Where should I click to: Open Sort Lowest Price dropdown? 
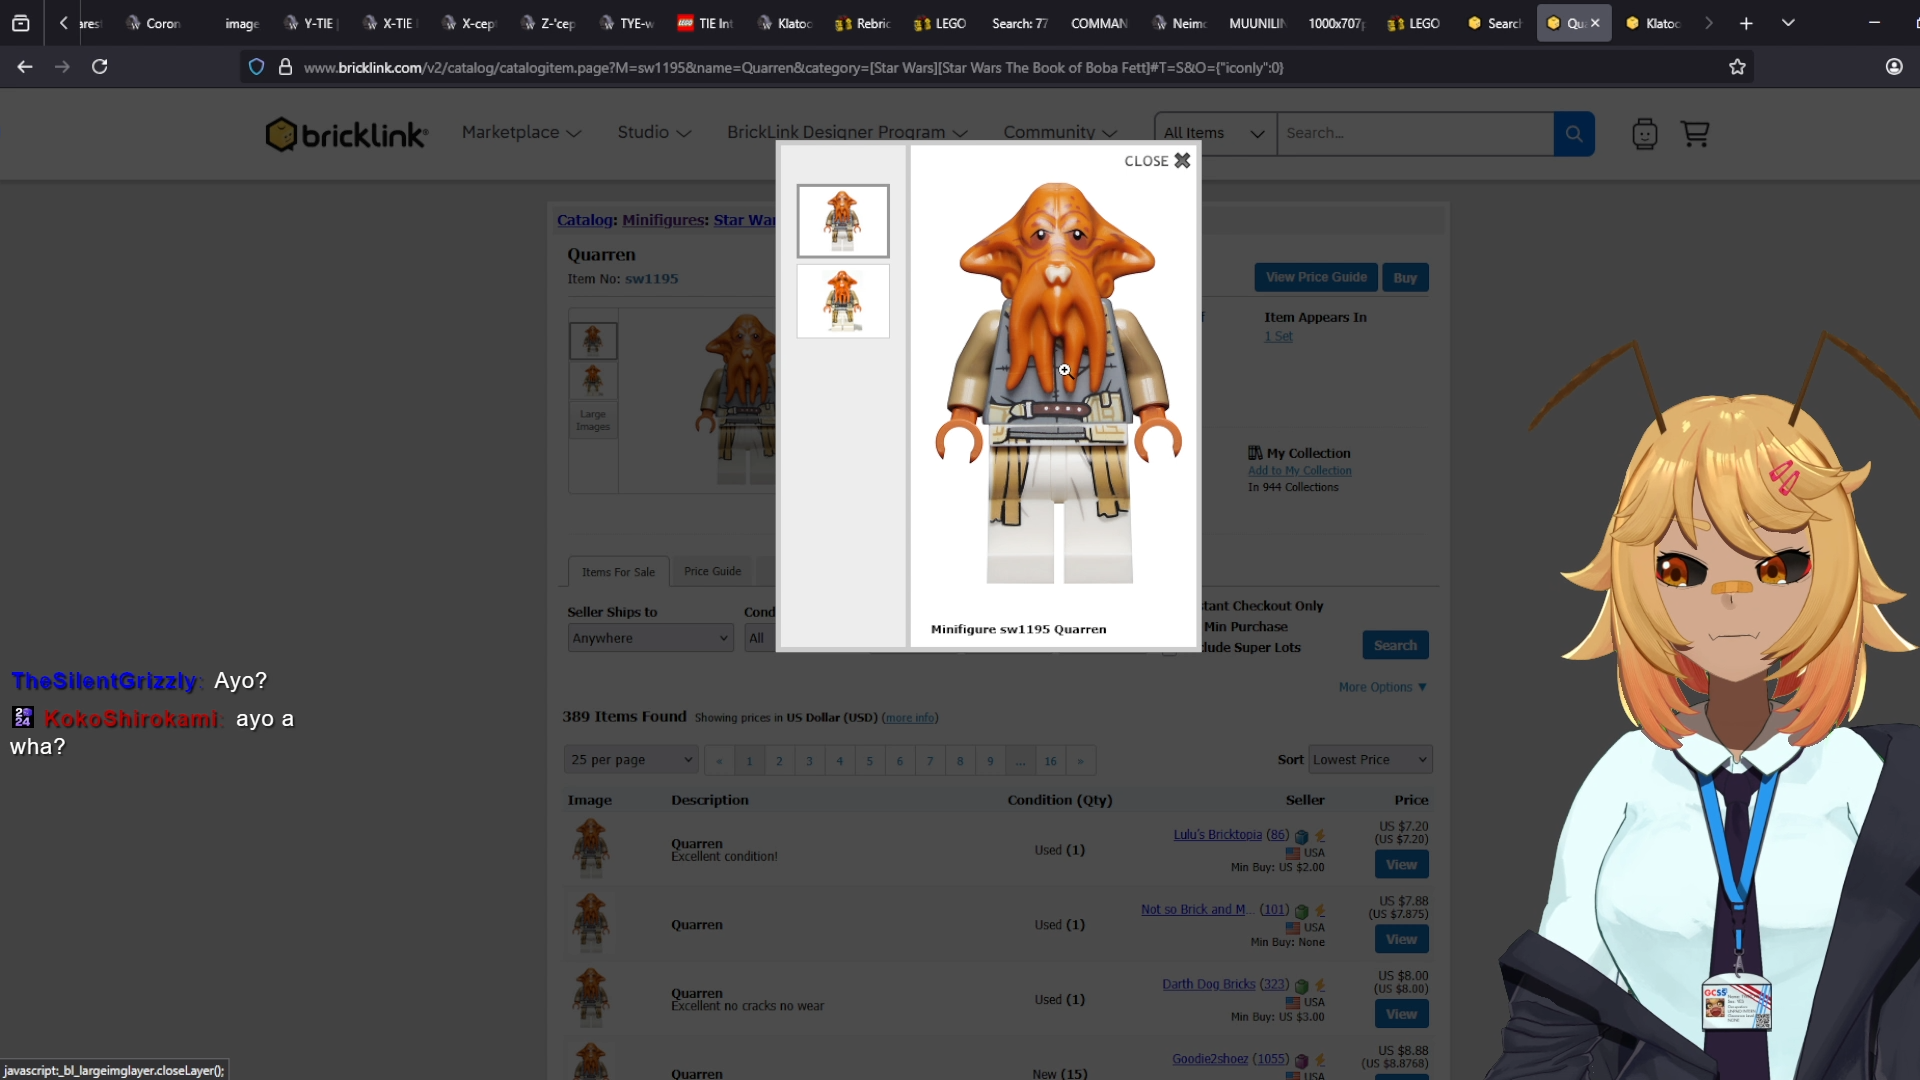point(1369,760)
